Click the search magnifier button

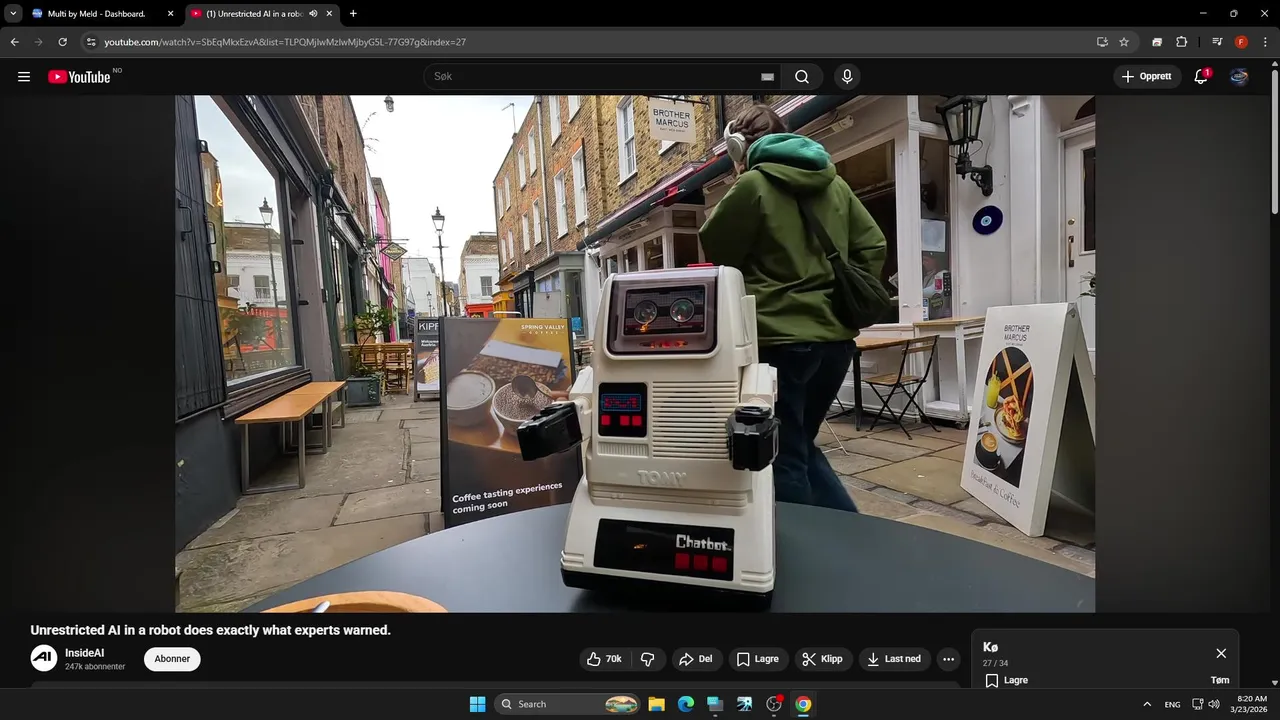click(802, 77)
